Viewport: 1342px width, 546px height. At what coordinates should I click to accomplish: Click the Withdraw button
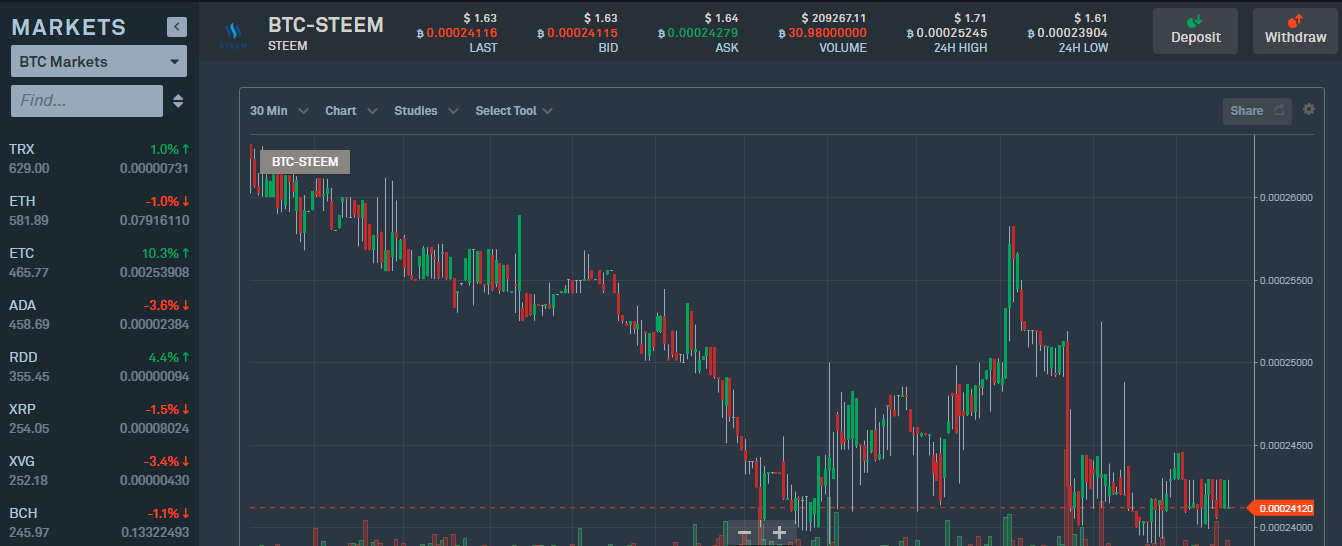pos(1295,31)
